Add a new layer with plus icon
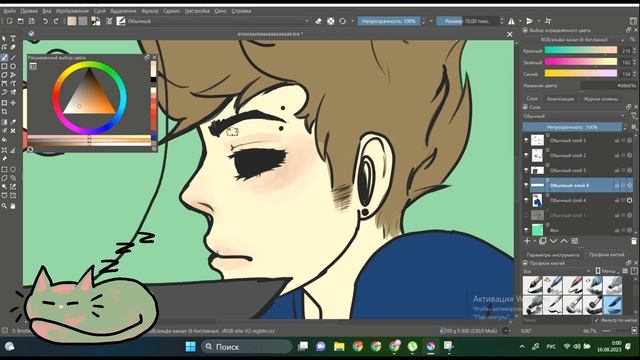 (527, 241)
